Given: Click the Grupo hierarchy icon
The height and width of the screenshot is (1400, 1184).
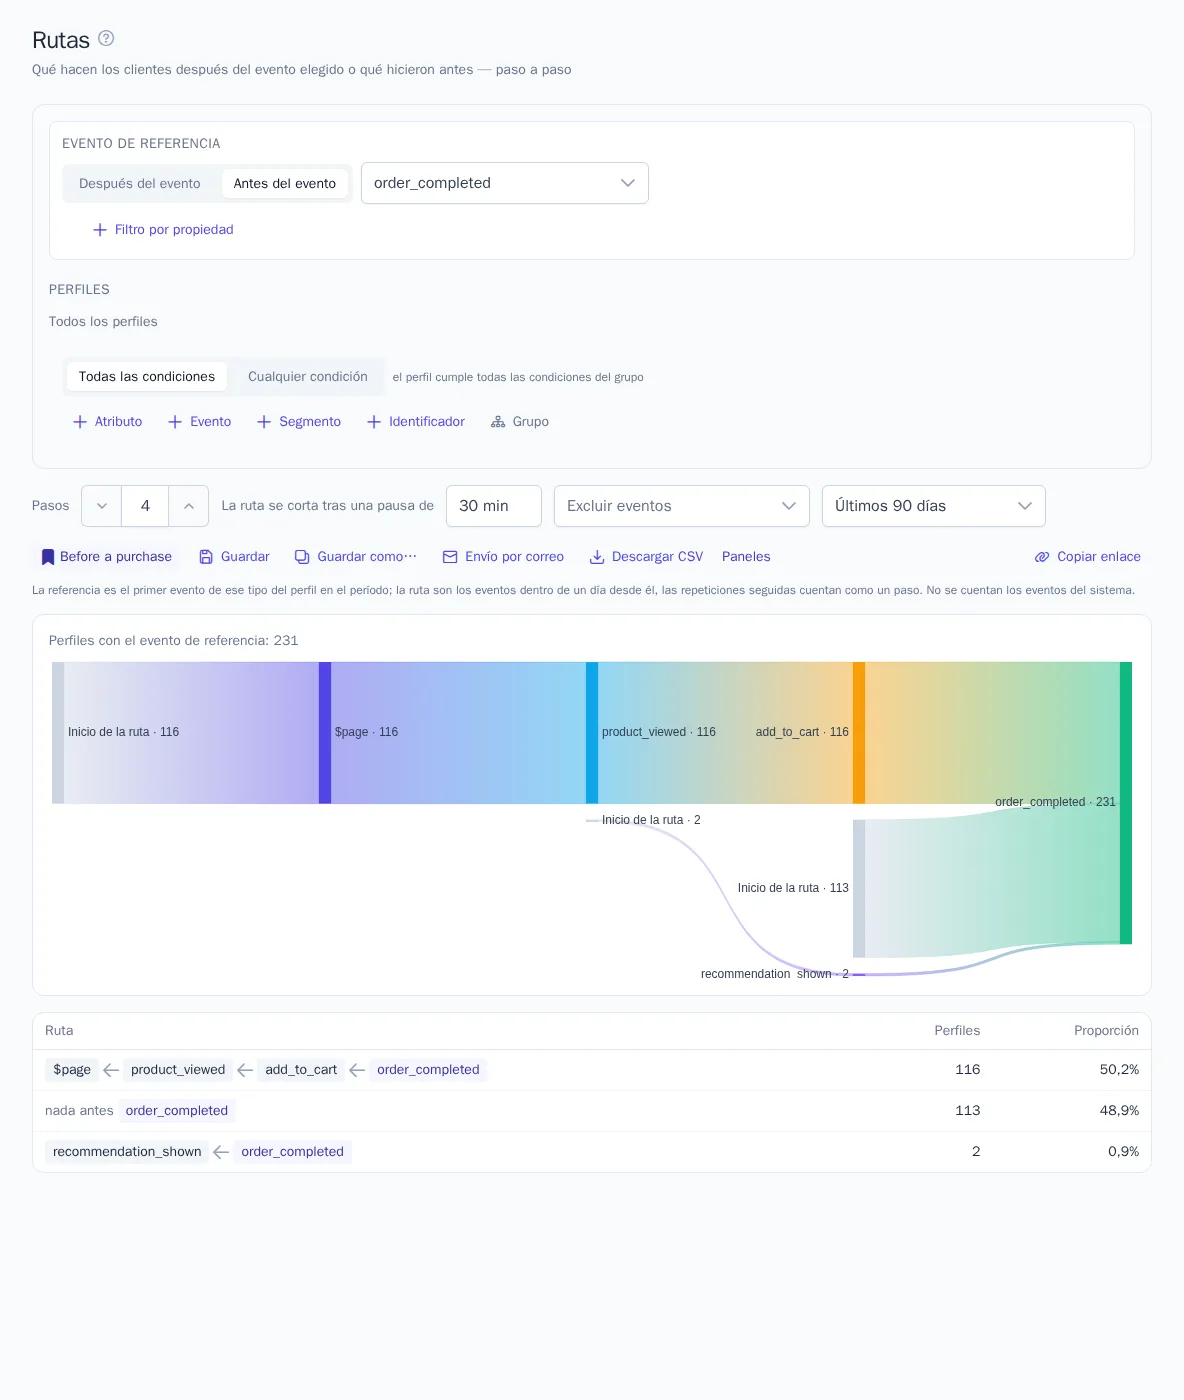Looking at the screenshot, I should coord(498,422).
